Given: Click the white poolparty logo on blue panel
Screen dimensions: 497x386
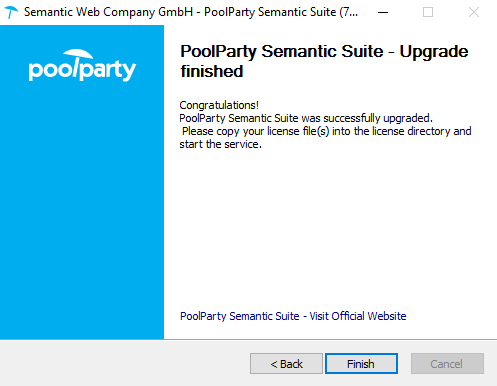Looking at the screenshot, I should (82, 65).
